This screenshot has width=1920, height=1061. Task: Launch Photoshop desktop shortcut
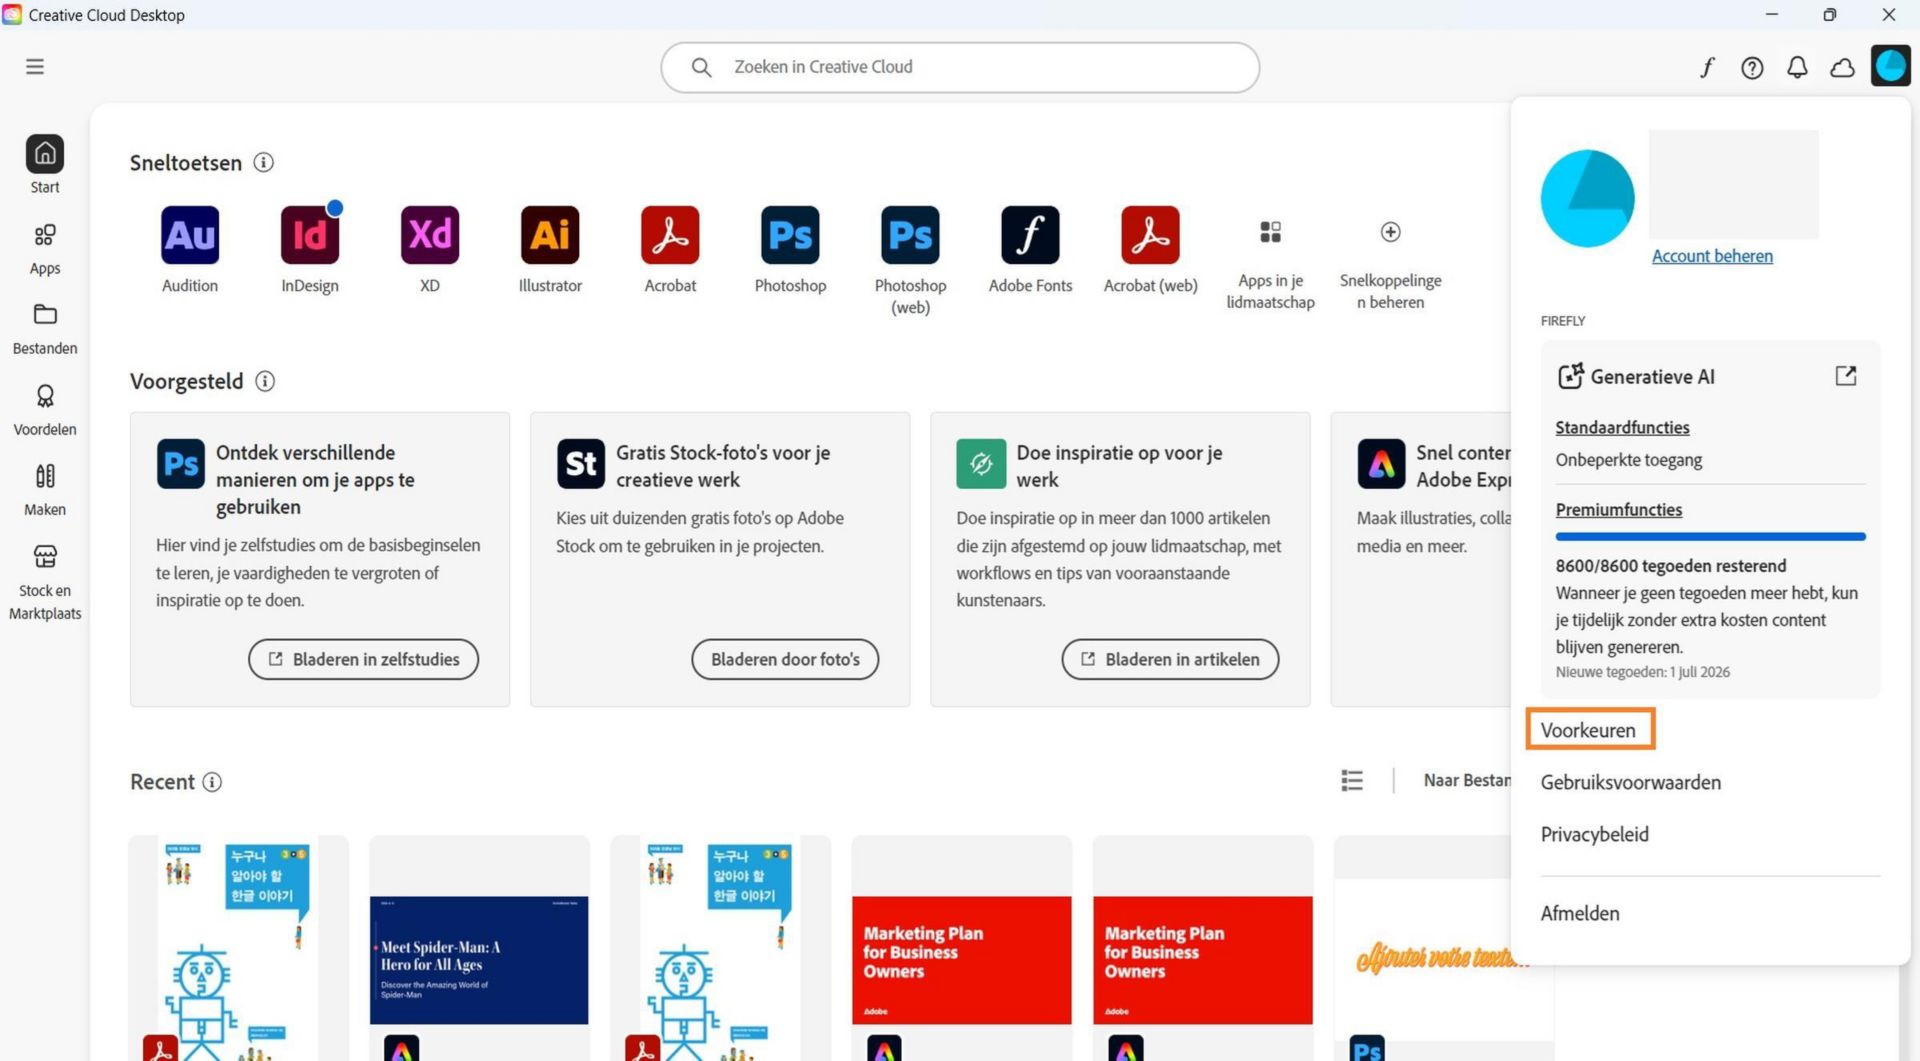[790, 235]
